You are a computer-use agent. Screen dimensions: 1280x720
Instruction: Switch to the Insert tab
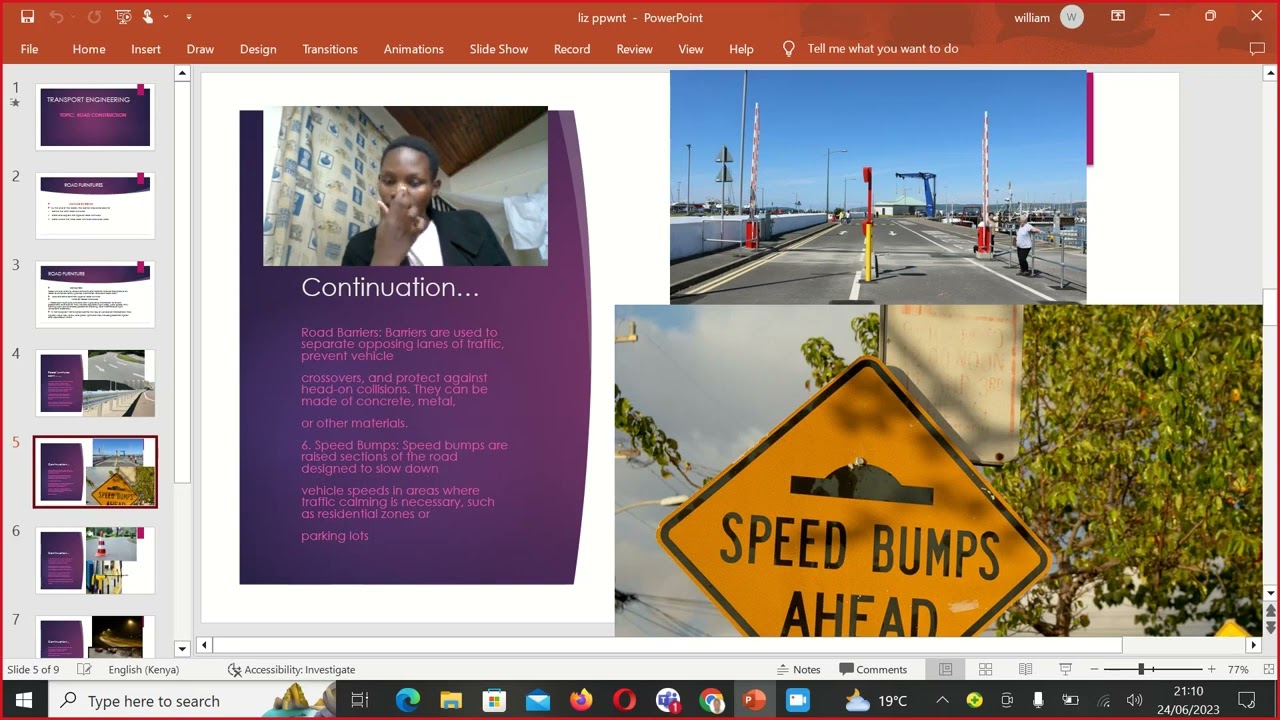[x=146, y=49]
